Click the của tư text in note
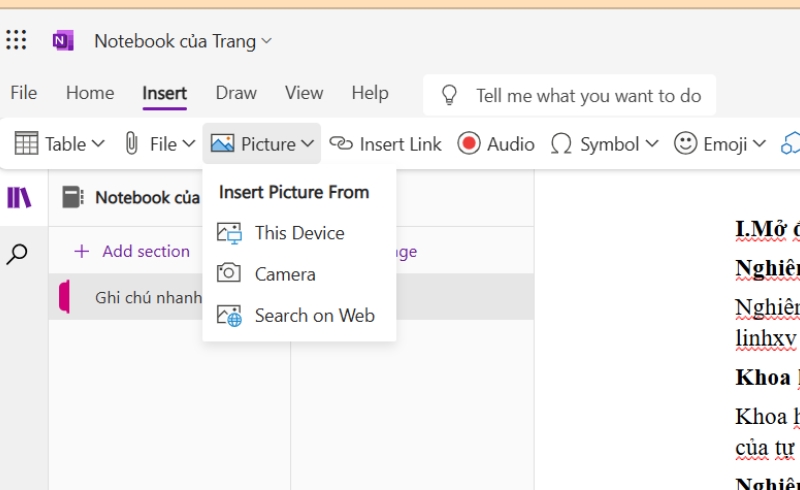Image resolution: width=800 pixels, height=490 pixels. click(765, 448)
